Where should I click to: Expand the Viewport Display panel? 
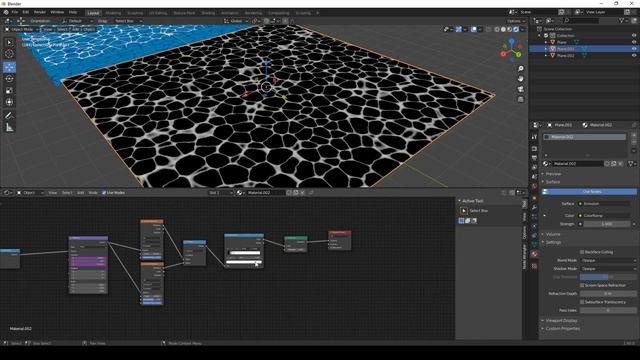(561, 320)
